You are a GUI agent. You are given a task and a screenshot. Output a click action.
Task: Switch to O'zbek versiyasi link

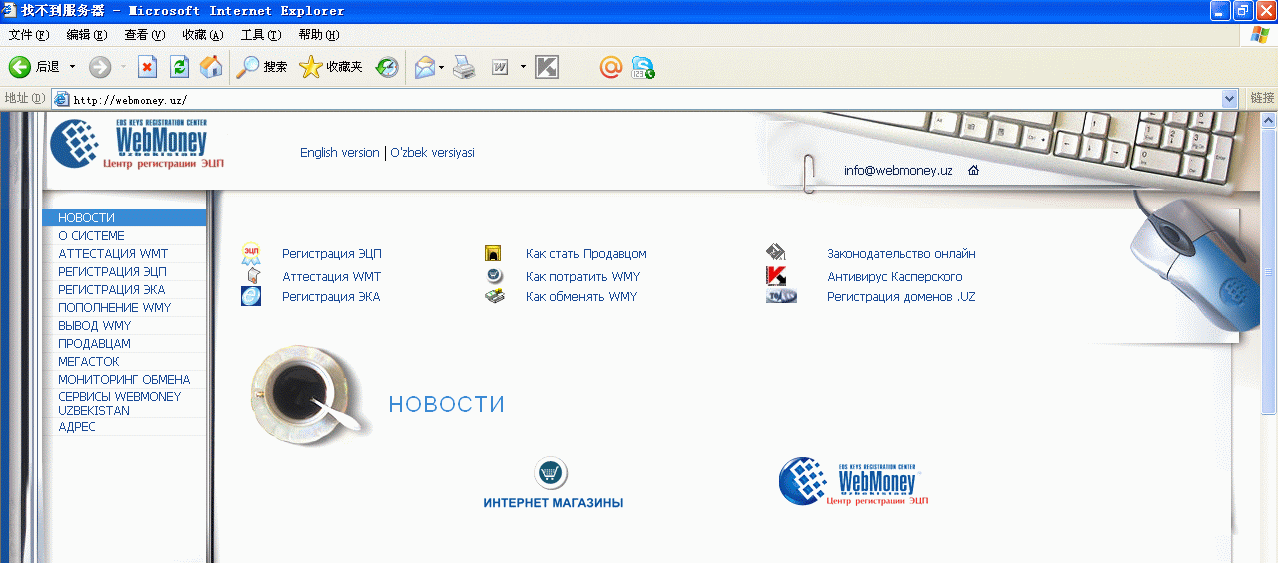coord(432,153)
